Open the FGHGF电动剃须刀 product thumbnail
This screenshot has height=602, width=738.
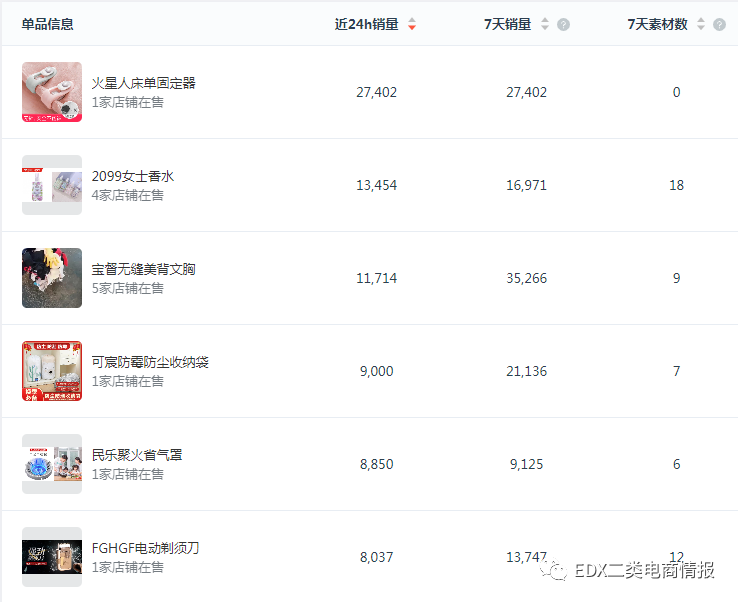(52, 557)
